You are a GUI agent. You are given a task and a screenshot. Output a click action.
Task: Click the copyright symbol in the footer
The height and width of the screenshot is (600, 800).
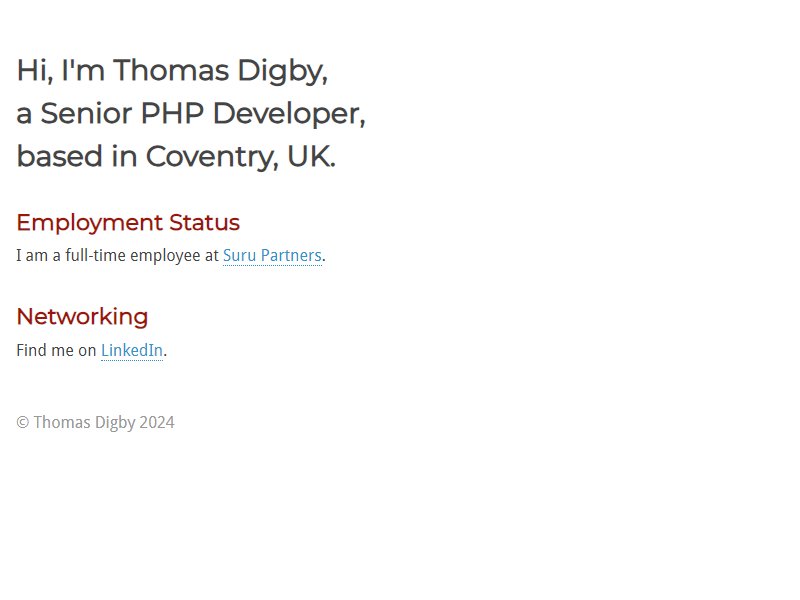22,422
